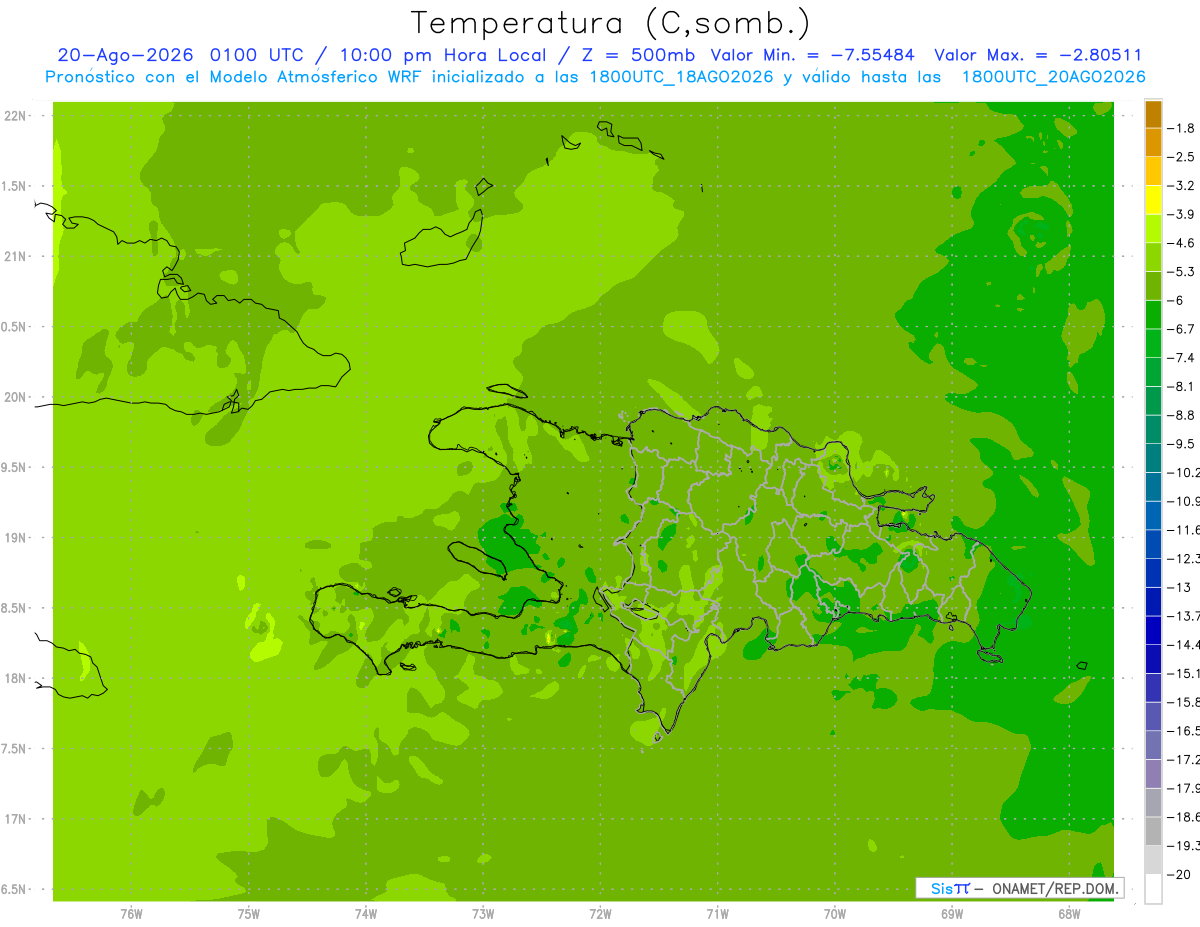
Task: Click the "73W" longitude axis label
Action: 483,914
